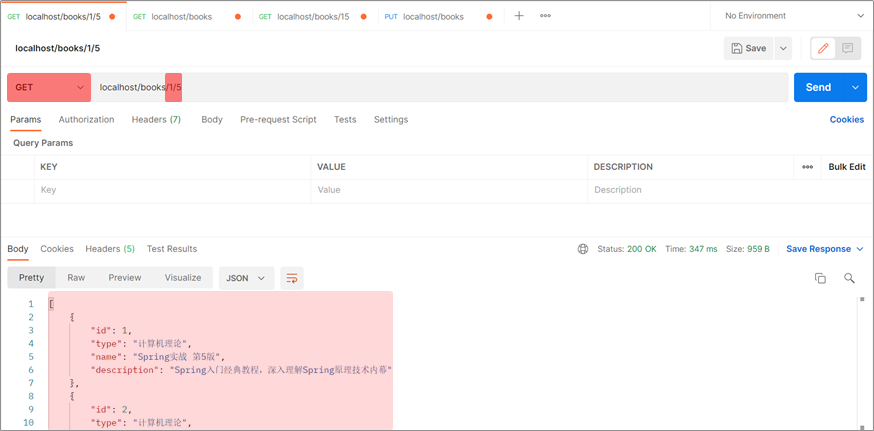Open the PUT localhost/books request tab
This screenshot has width=874, height=431.
(433, 17)
